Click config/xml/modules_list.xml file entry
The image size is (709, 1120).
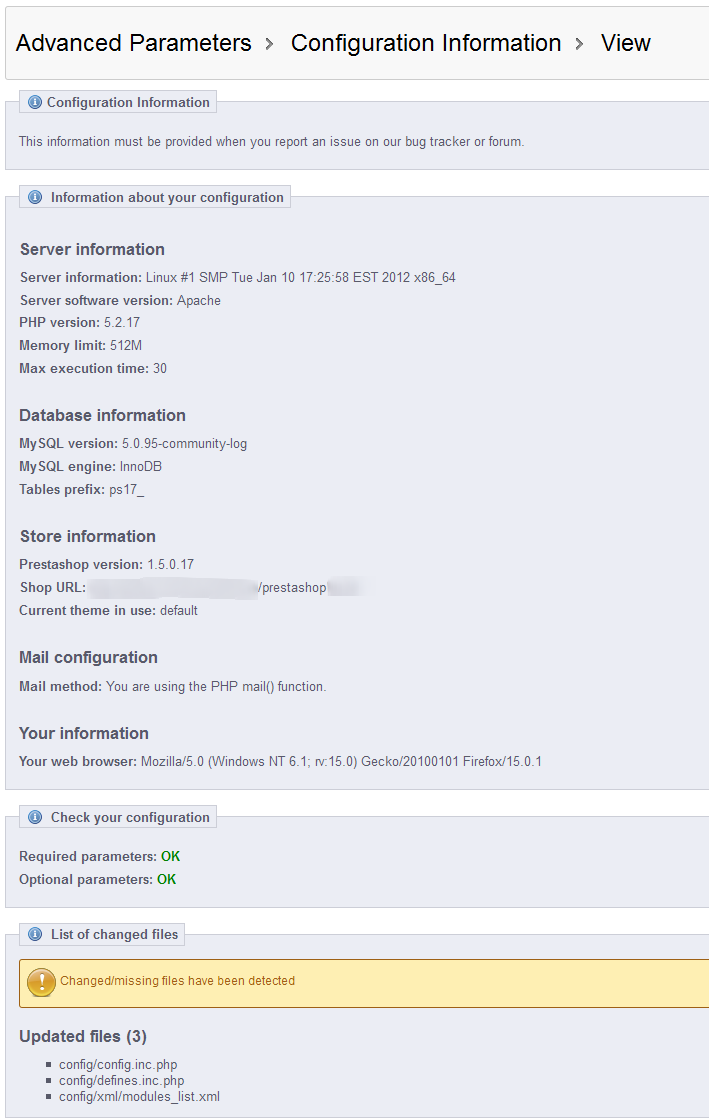tap(139, 1097)
